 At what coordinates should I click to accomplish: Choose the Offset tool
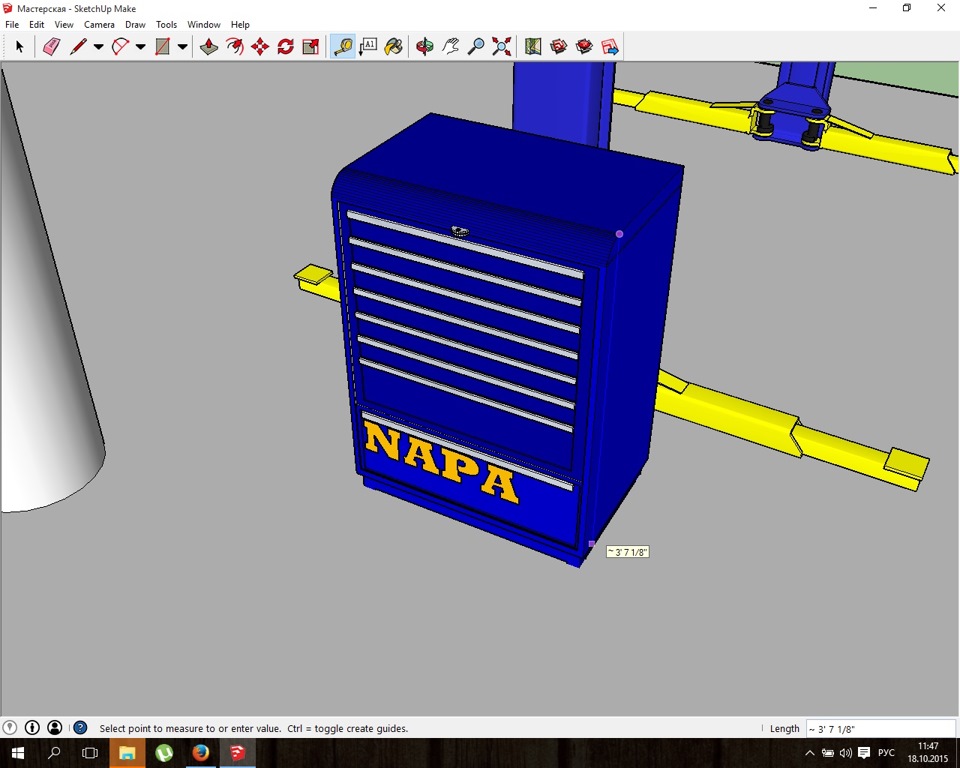click(234, 47)
